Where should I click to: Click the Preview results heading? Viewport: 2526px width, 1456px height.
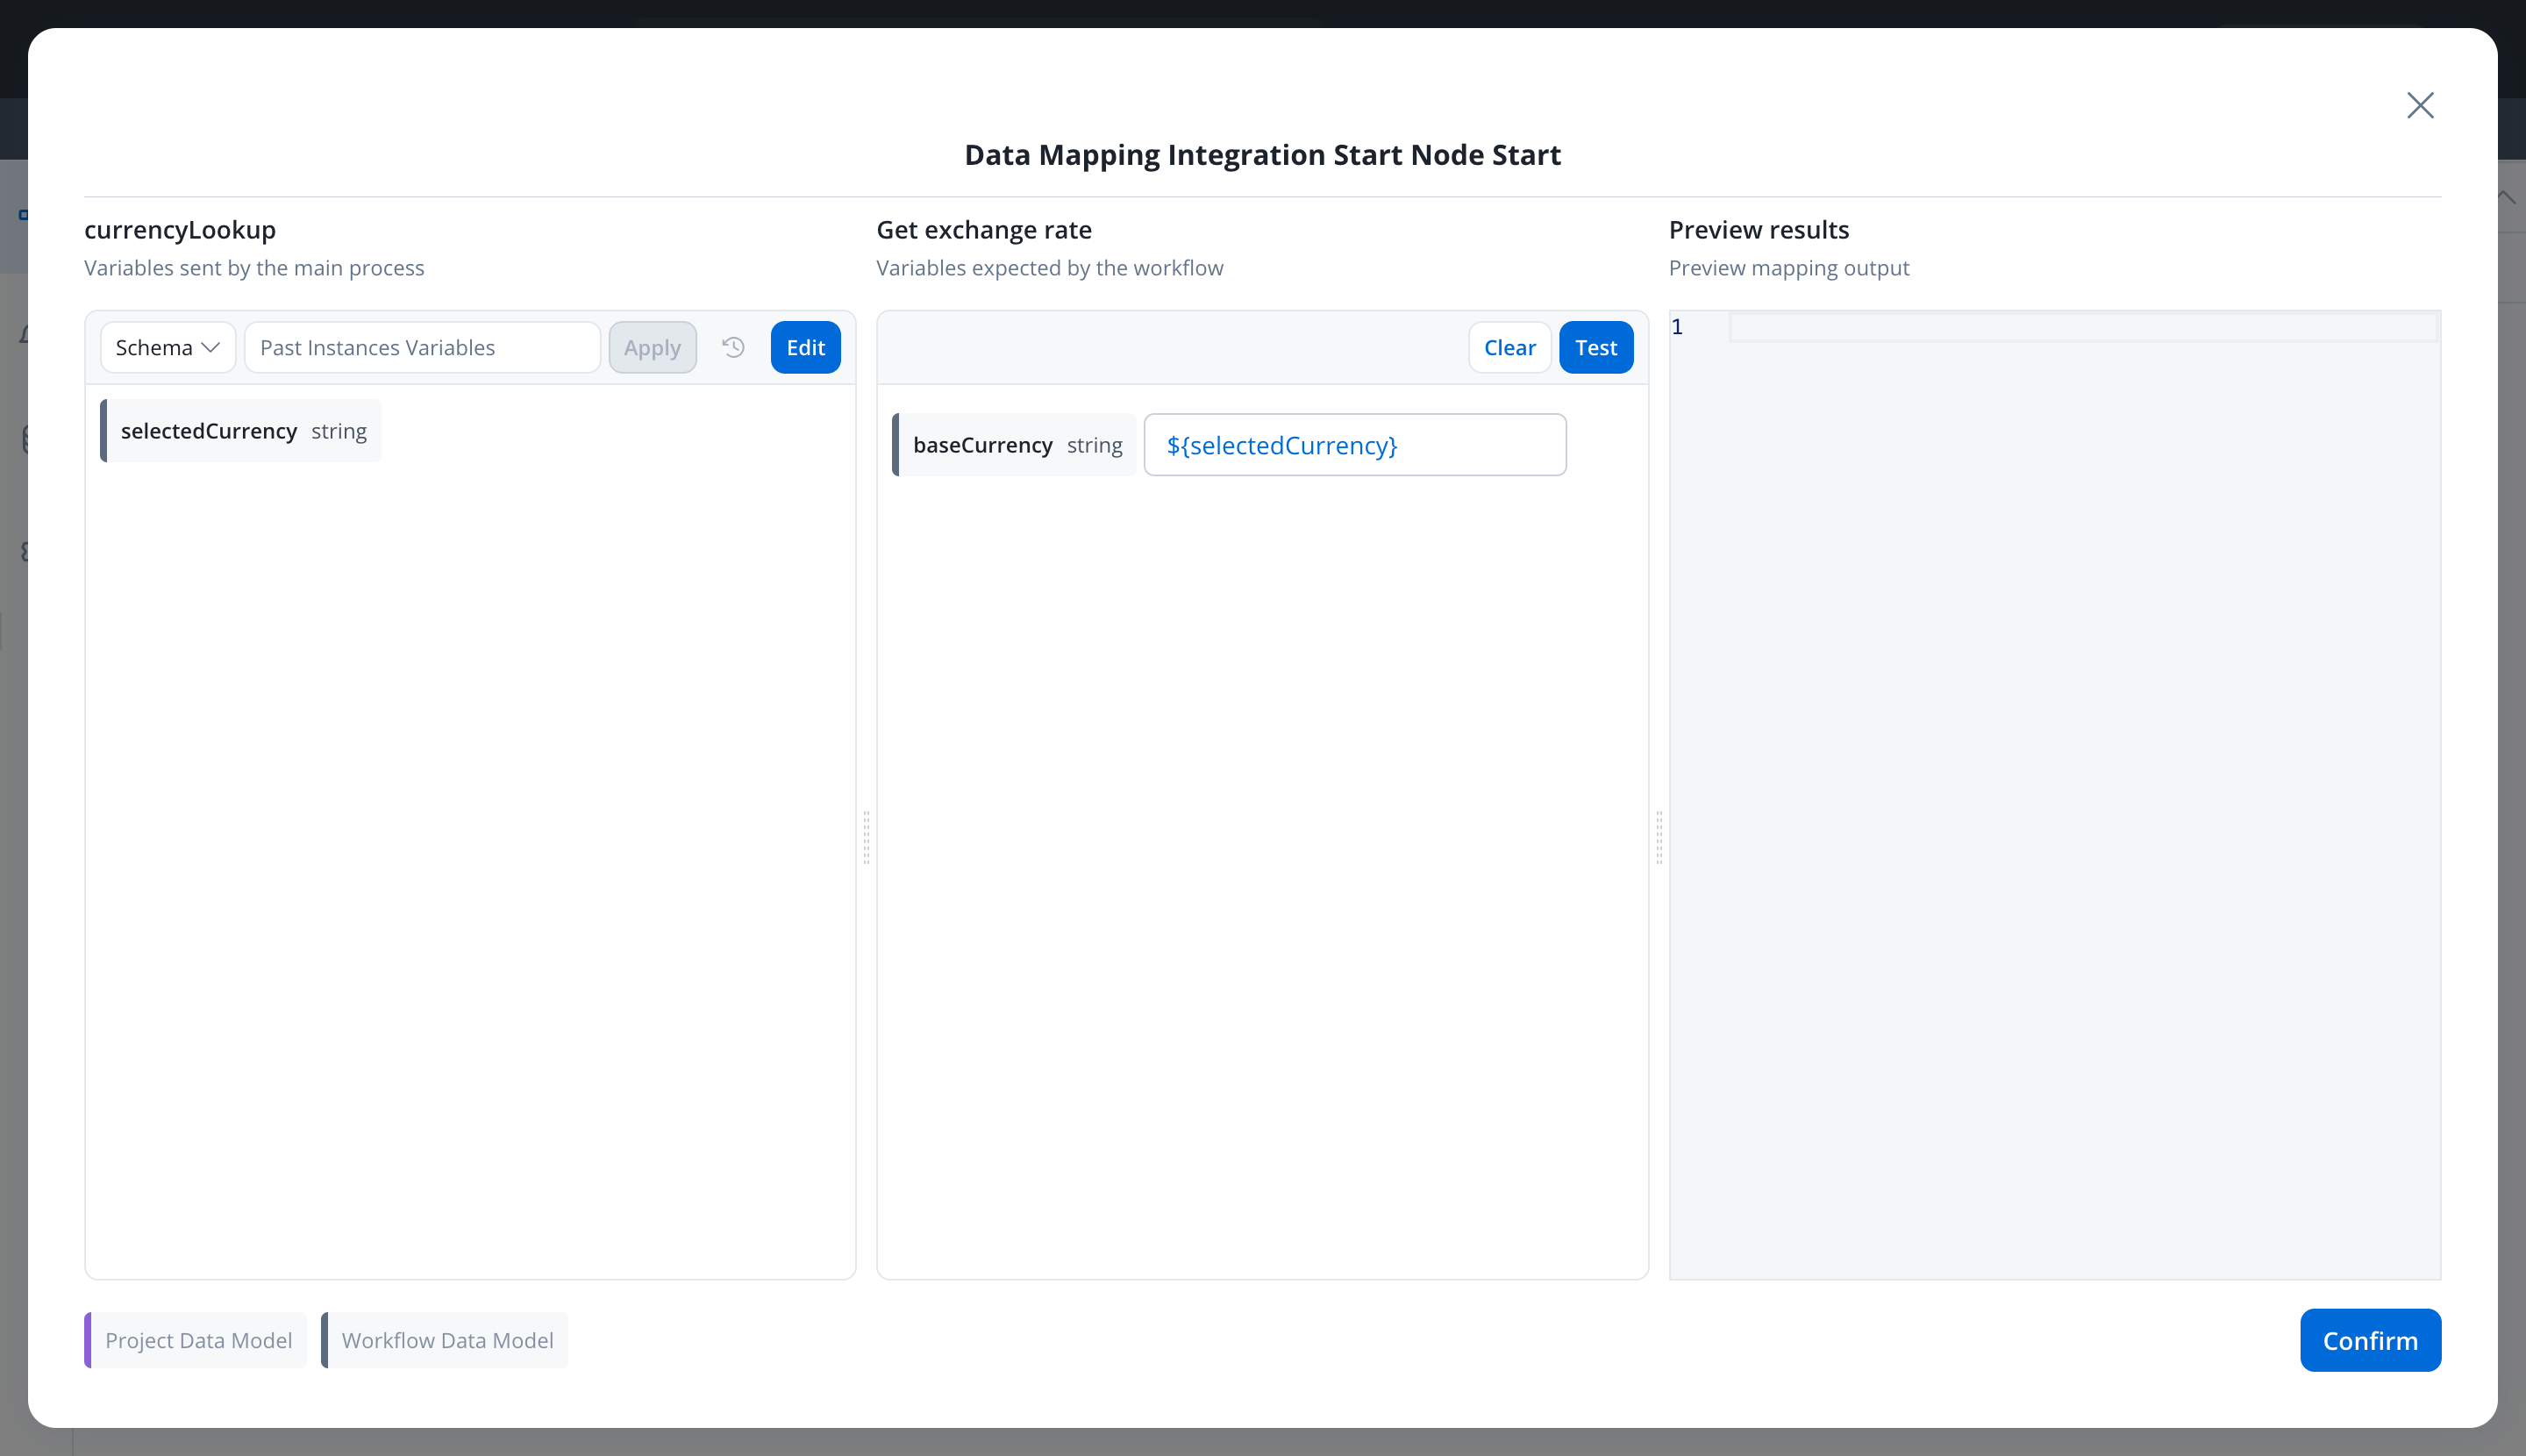point(1759,229)
